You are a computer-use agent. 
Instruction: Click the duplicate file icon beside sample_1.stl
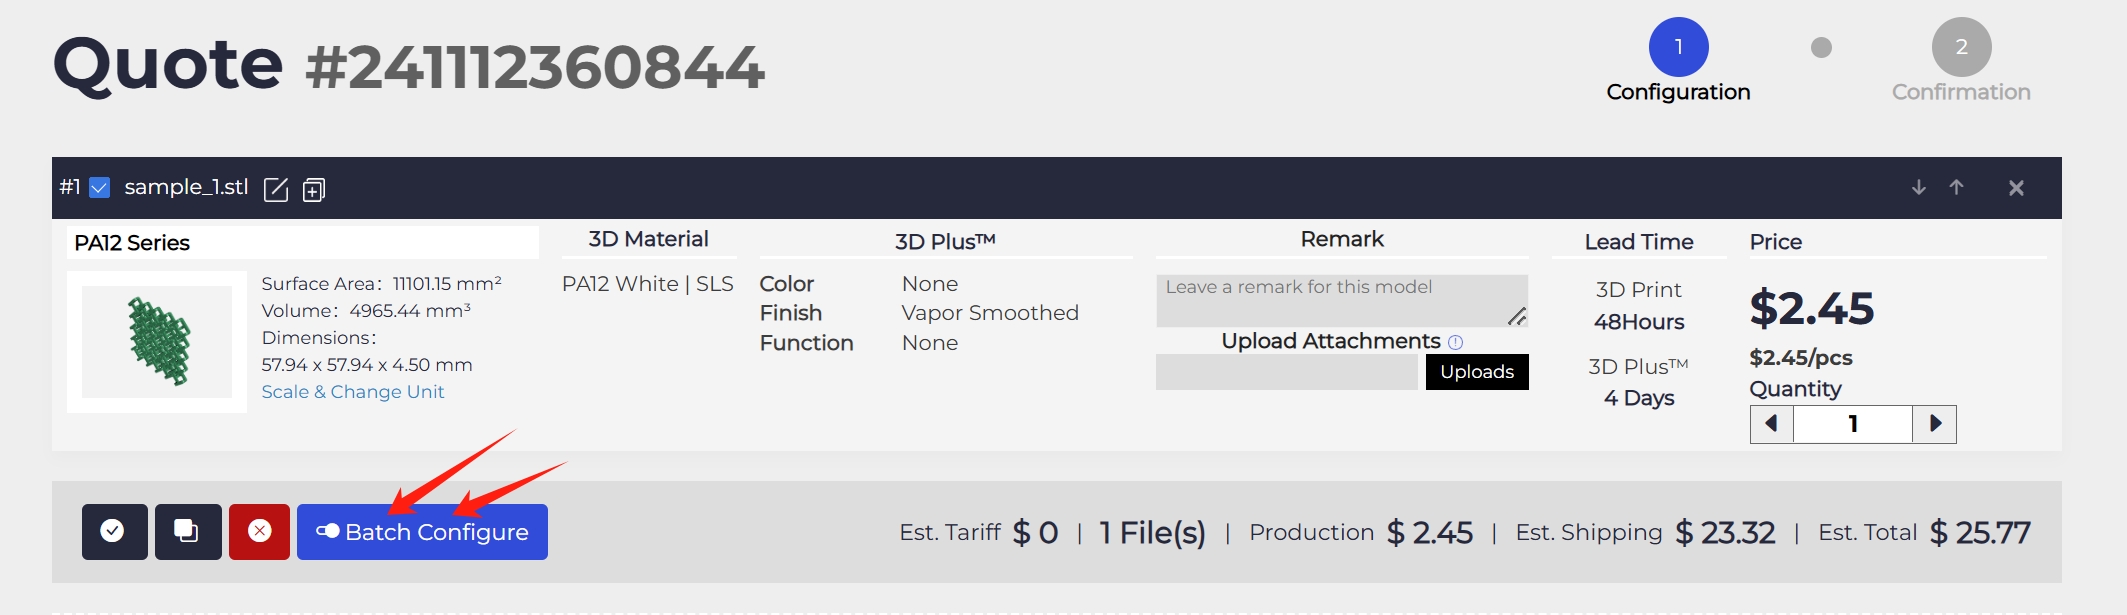pos(314,189)
